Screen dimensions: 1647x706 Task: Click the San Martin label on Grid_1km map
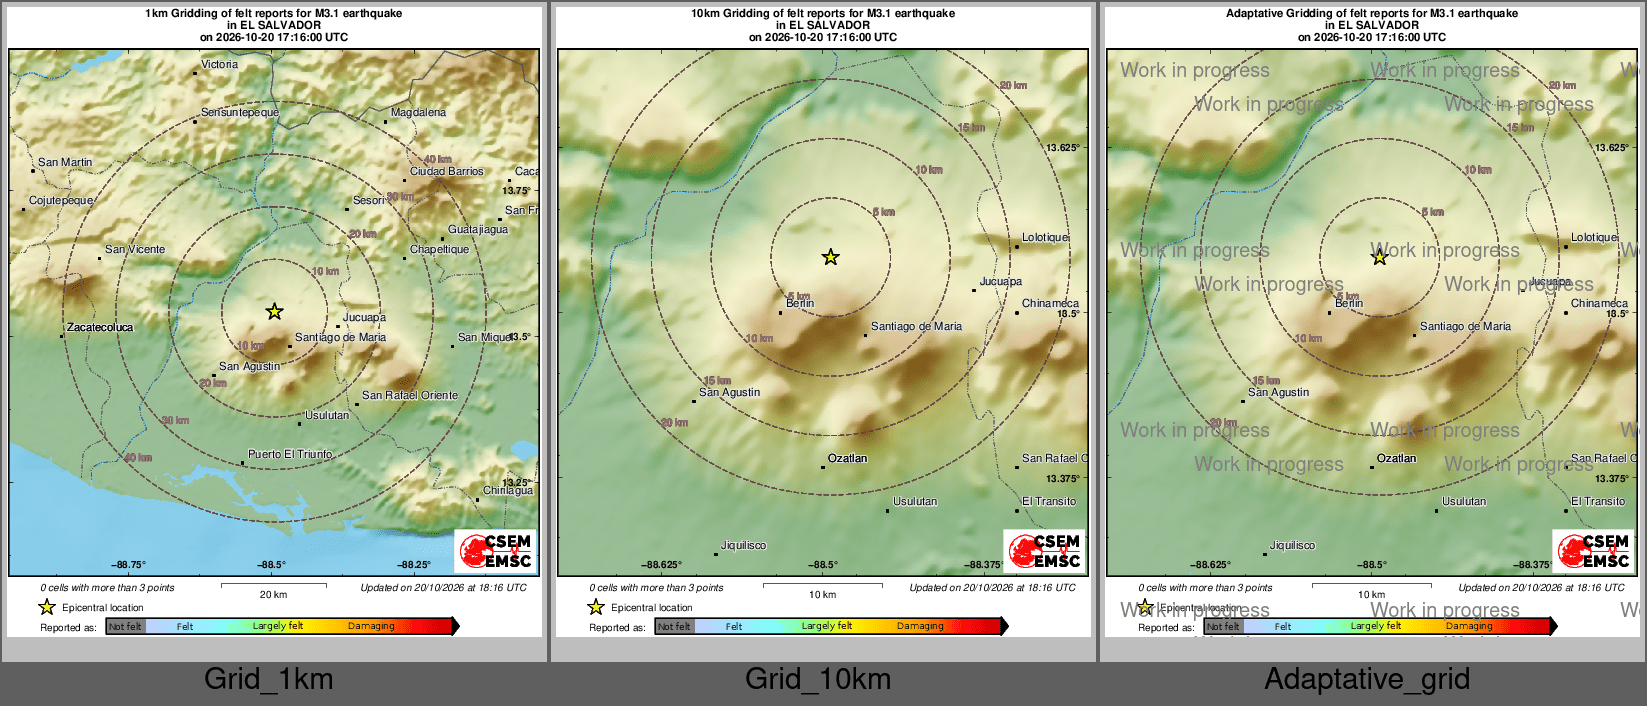pos(65,162)
